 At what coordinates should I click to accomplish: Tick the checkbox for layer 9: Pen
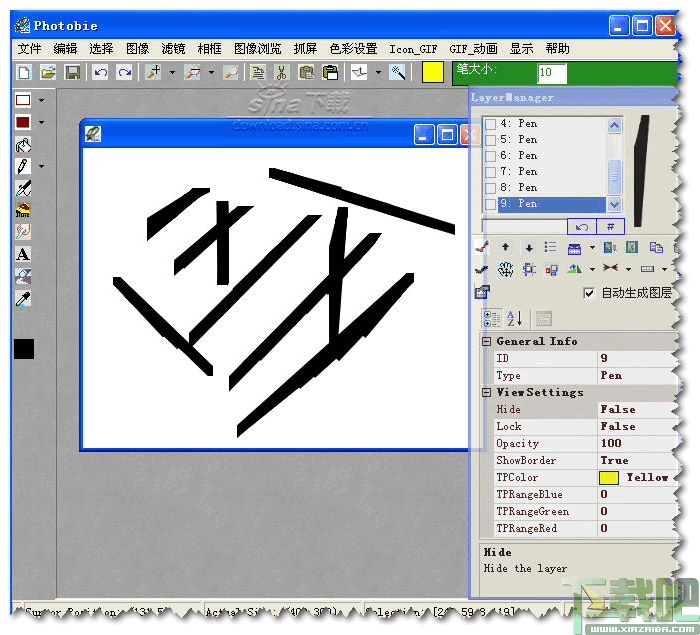(x=490, y=204)
